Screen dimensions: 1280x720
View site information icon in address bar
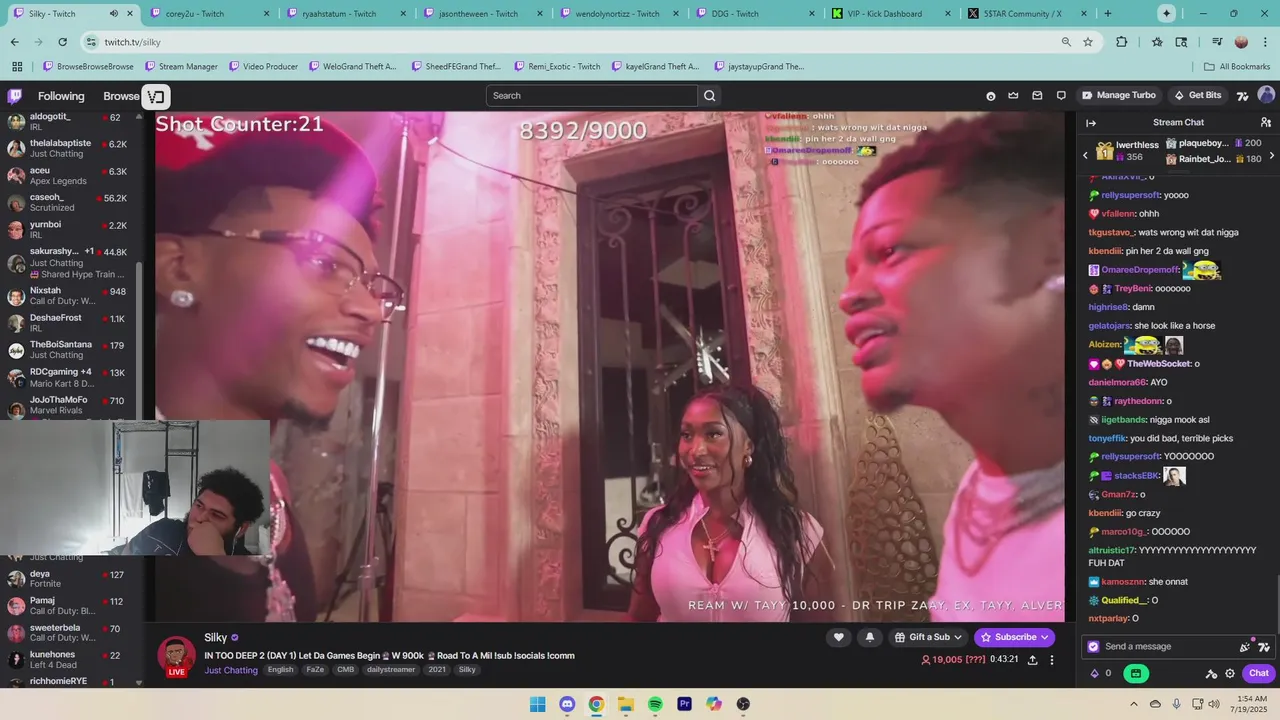point(92,42)
